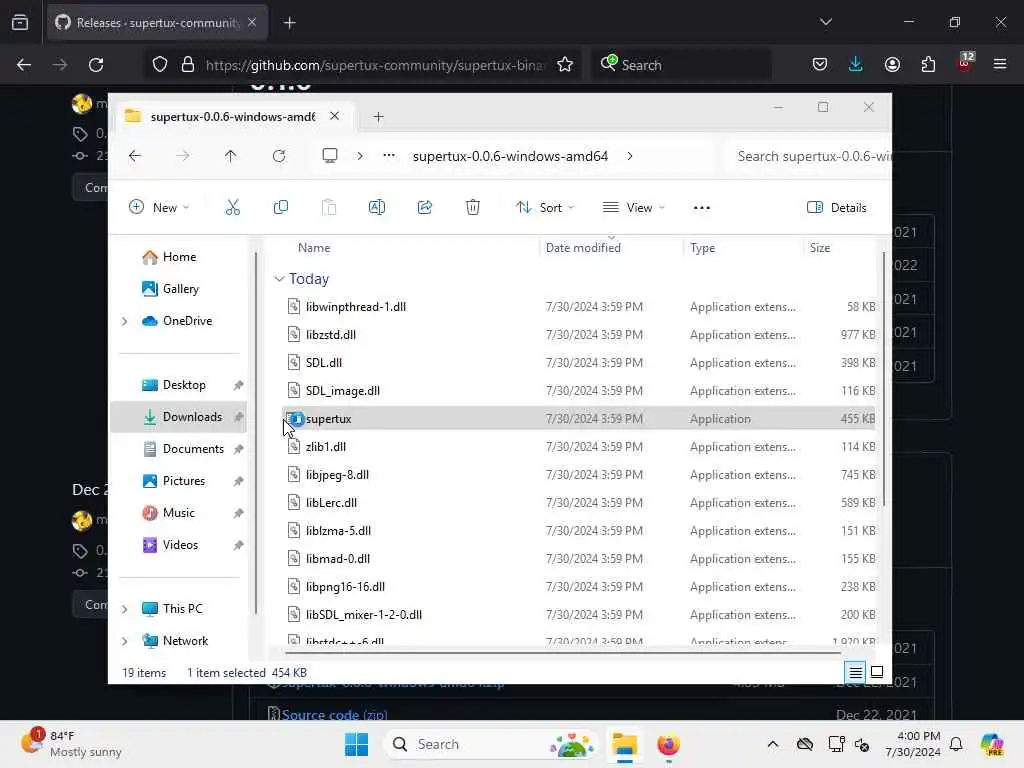Viewport: 1024px width, 768px height.
Task: Open the See more three-dots toolbar menu
Action: pos(701,208)
